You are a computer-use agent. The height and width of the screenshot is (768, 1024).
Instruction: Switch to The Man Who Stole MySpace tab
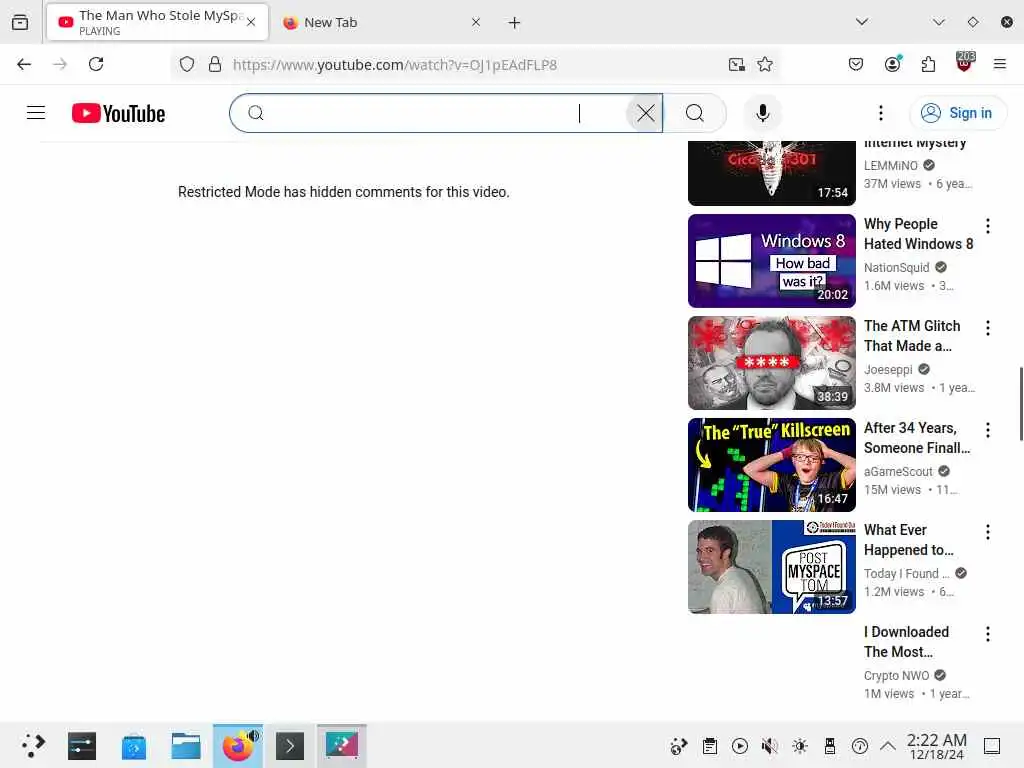click(x=157, y=22)
